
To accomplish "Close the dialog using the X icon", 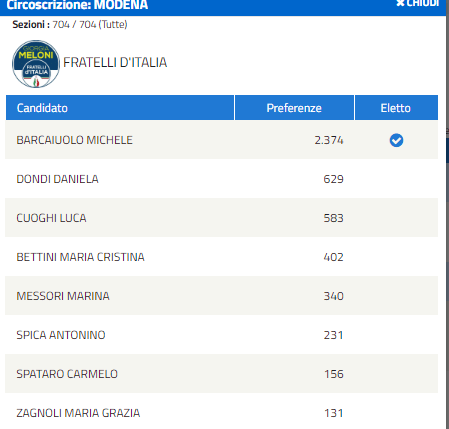I will click(400, 3).
